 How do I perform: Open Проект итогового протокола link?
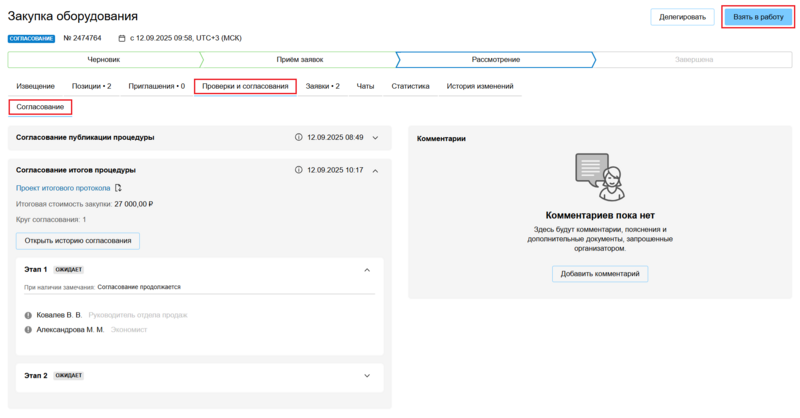click(63, 188)
